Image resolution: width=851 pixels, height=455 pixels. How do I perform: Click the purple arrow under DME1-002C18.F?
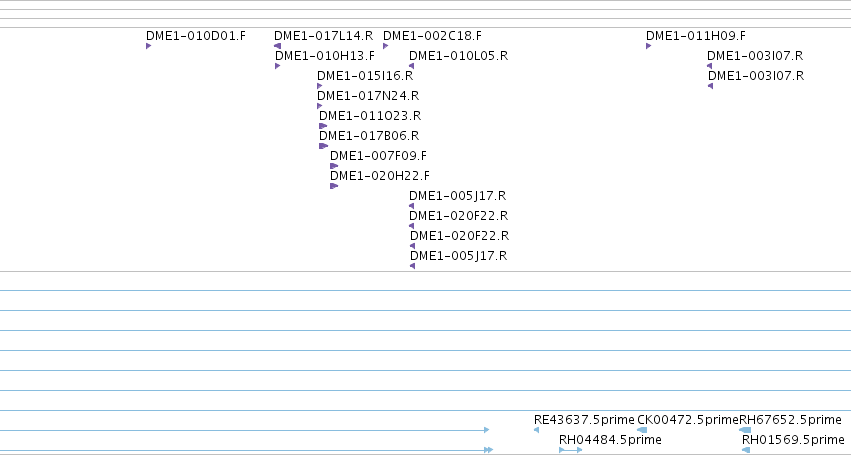point(386,46)
